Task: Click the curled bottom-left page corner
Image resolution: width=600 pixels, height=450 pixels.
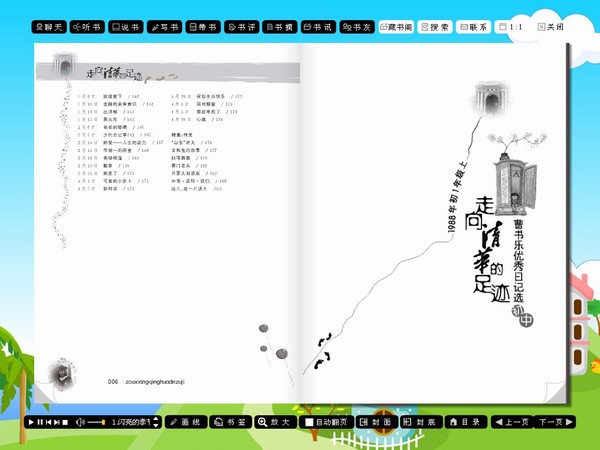Action: (x=43, y=394)
